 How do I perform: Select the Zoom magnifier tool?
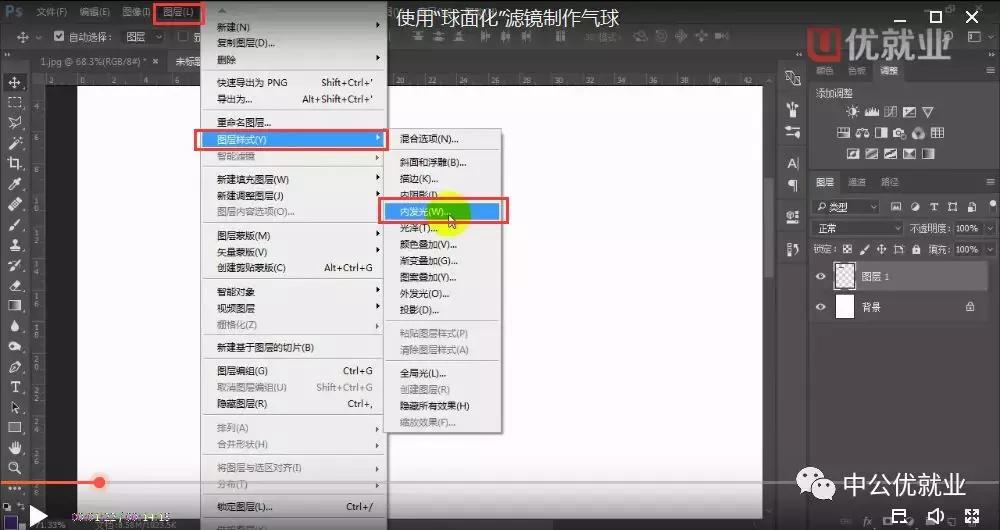click(14, 468)
